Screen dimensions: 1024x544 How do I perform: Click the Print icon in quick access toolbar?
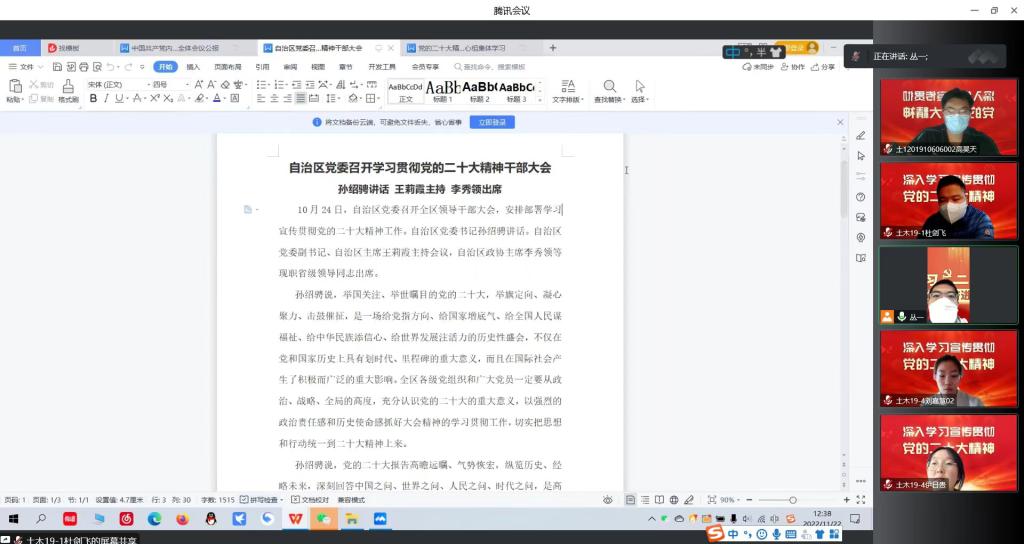[x=84, y=67]
